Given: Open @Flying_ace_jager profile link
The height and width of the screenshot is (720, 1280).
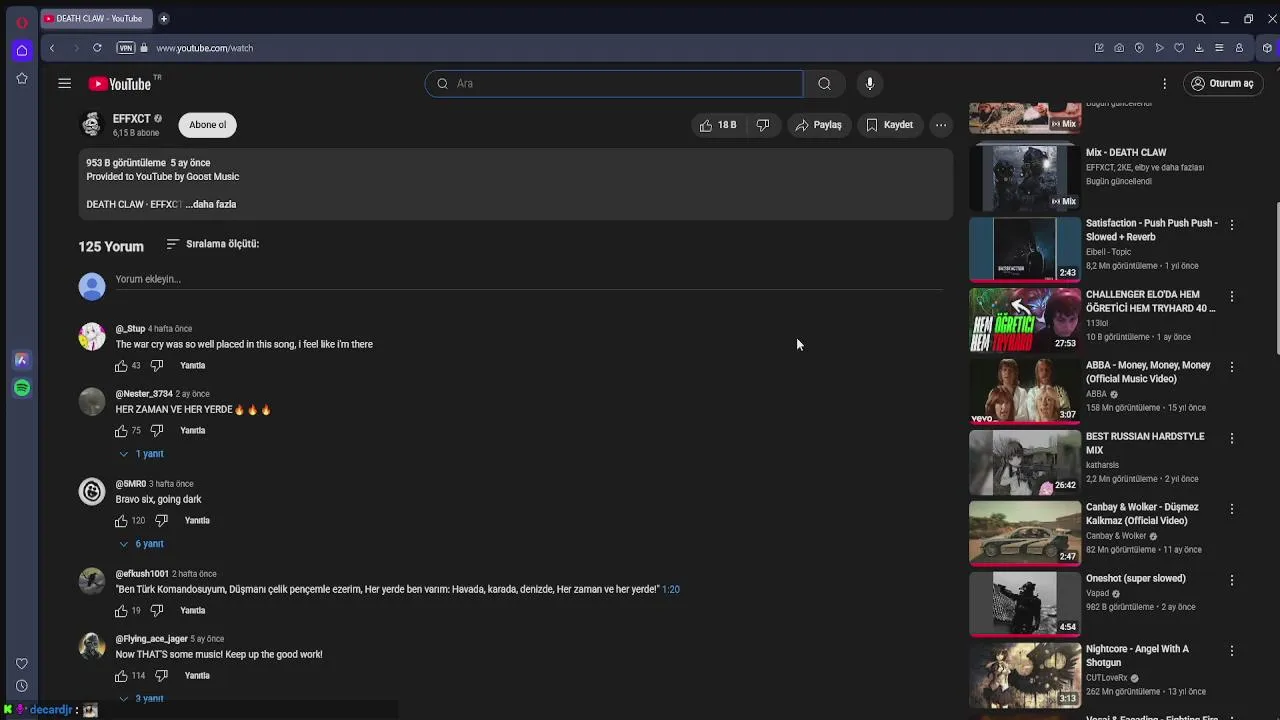Looking at the screenshot, I should tap(152, 639).
